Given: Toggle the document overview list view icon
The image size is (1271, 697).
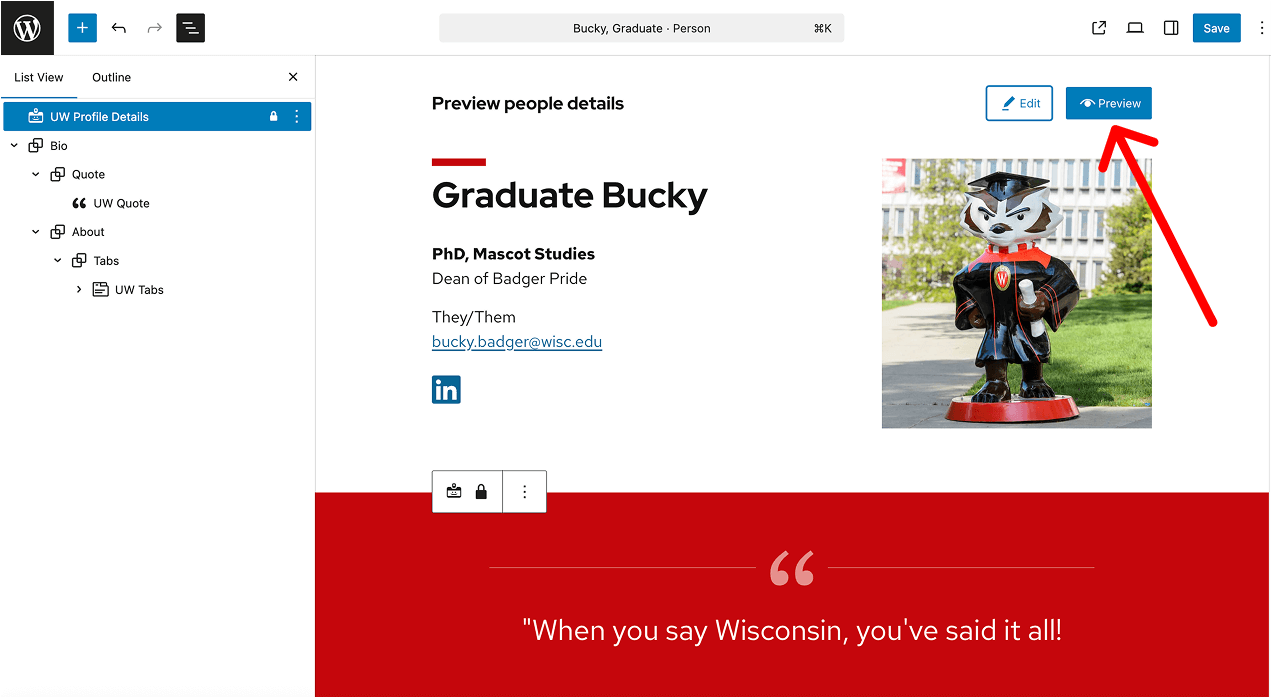Looking at the screenshot, I should tap(190, 28).
